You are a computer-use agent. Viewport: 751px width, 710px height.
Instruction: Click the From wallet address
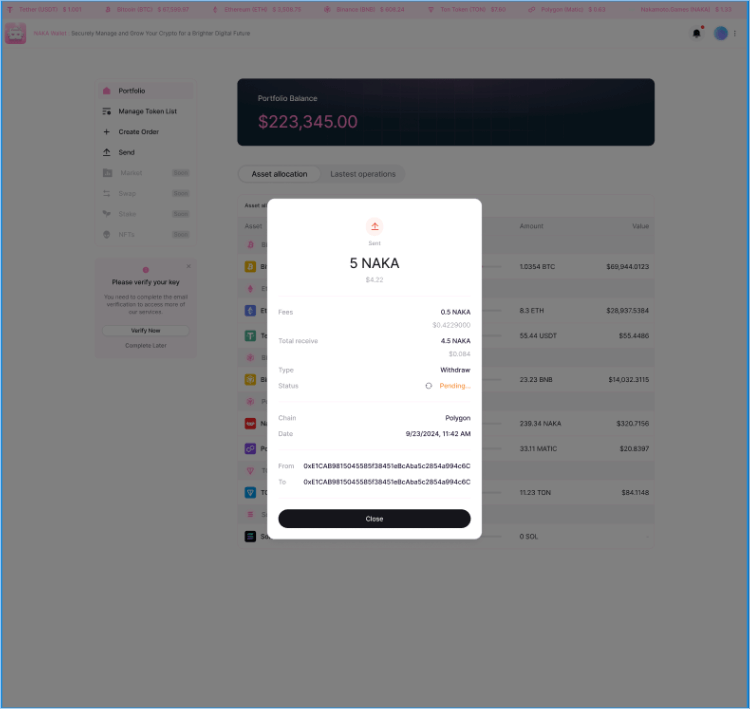click(387, 466)
